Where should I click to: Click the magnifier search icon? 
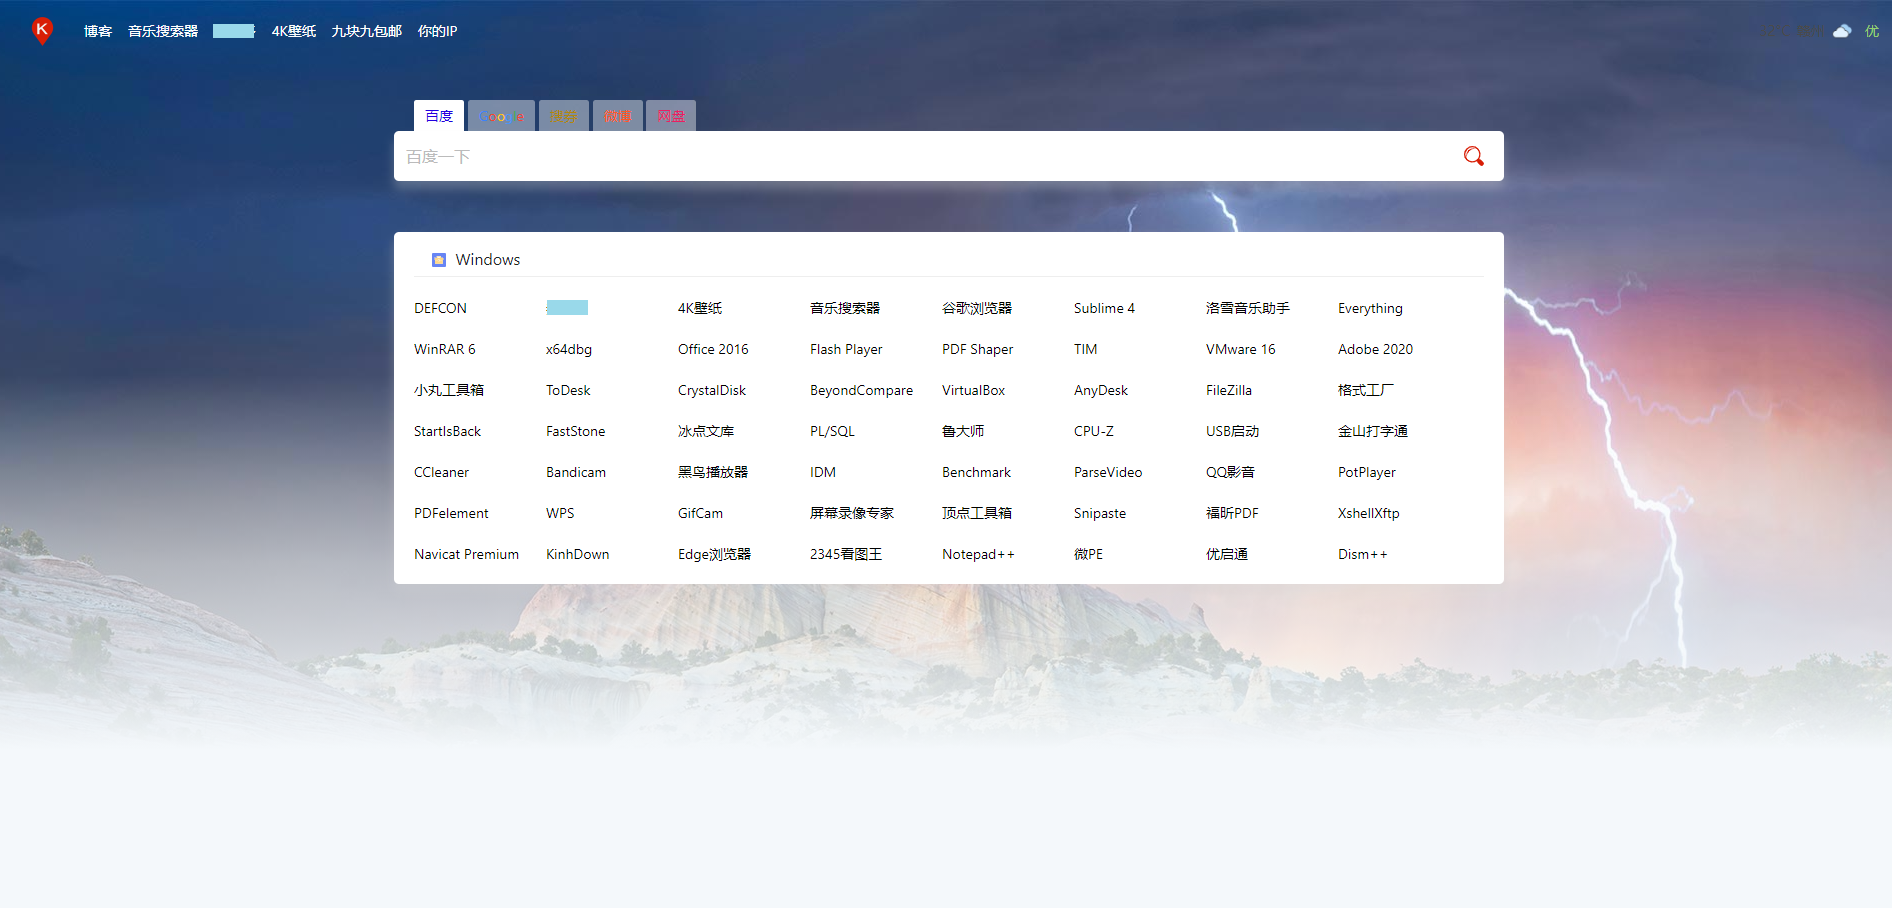point(1472,156)
